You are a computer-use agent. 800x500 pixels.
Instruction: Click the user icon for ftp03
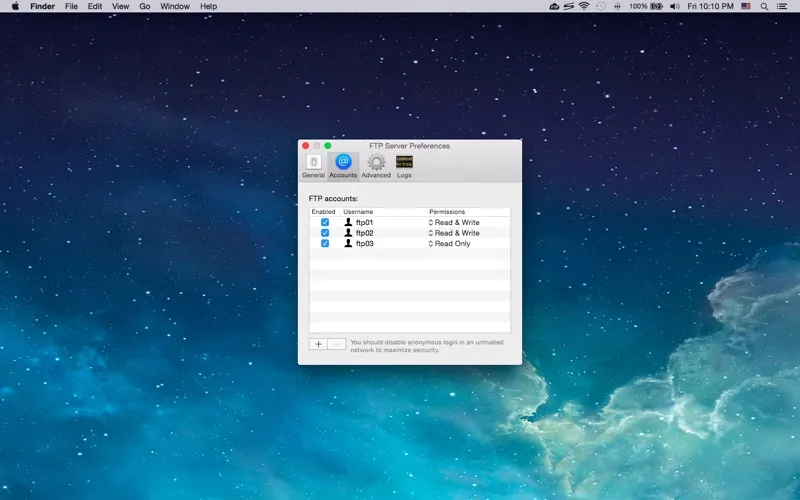348,243
